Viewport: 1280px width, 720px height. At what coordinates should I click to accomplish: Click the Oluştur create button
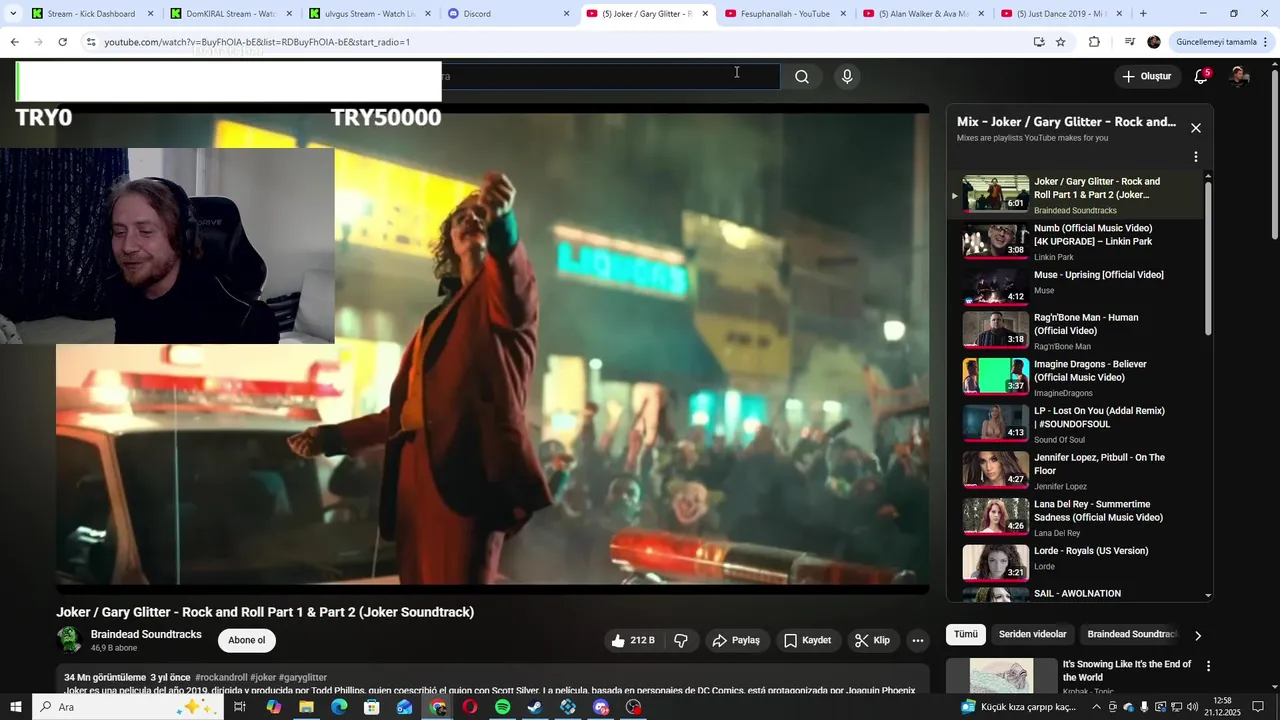point(1146,77)
